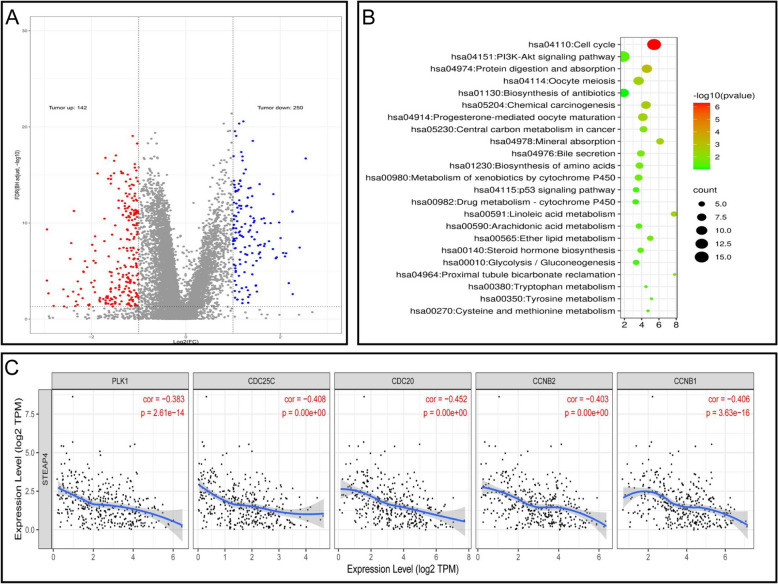Select 'hsa00010:Glycolysis / Gluconeogenesis' label
Viewport: 778px width, 584px height.
click(x=529, y=262)
